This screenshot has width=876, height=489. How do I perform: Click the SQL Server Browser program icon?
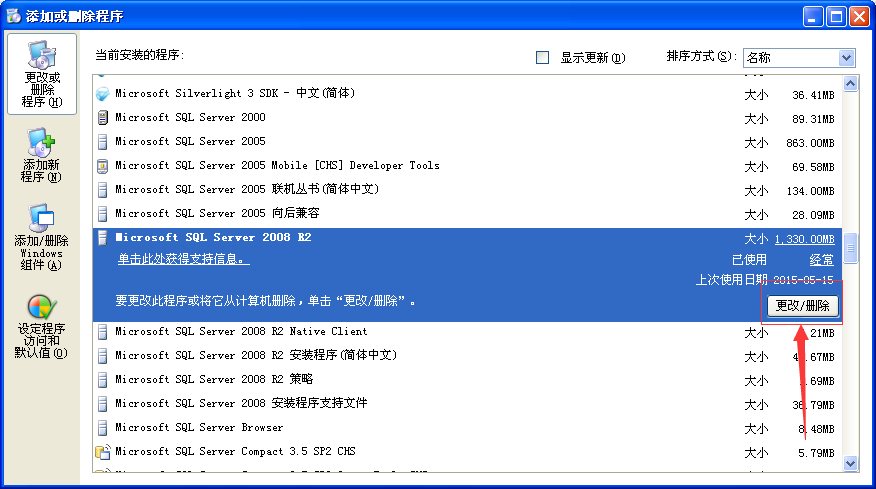click(102, 428)
